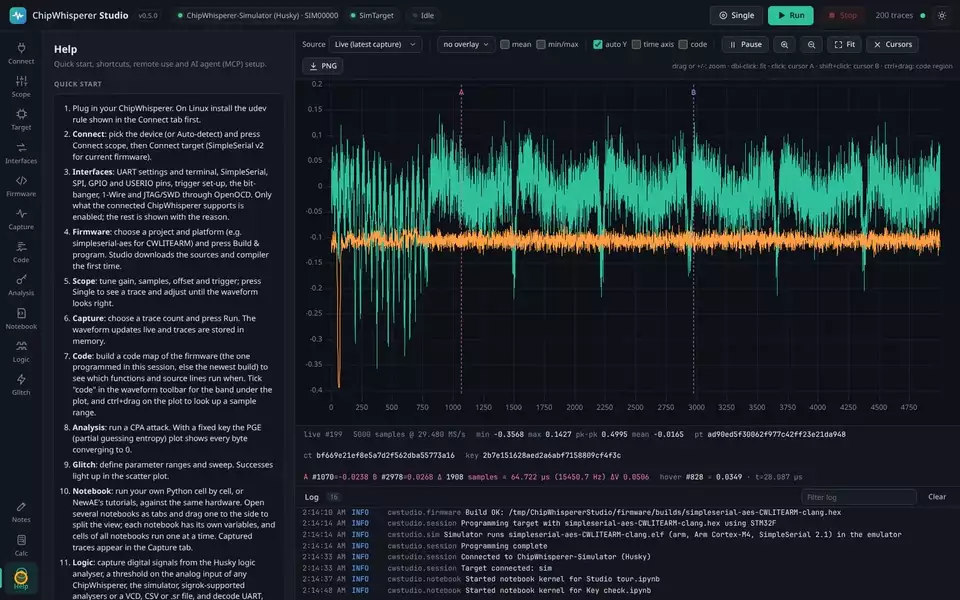
Task: Uncheck the auto Y checkbox
Action: point(598,44)
